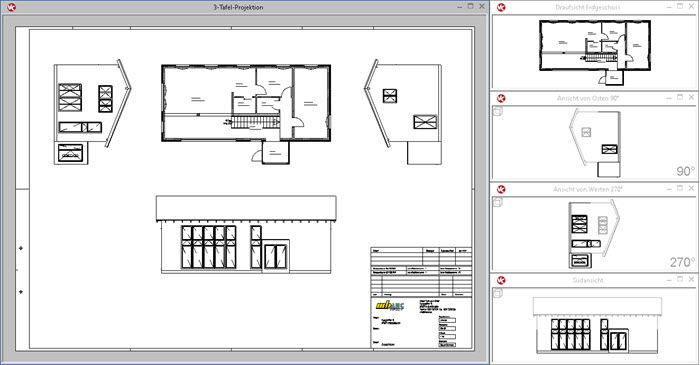The height and width of the screenshot is (365, 700).
Task: Click the view cube icon in Südansicht view
Action: coord(498,293)
